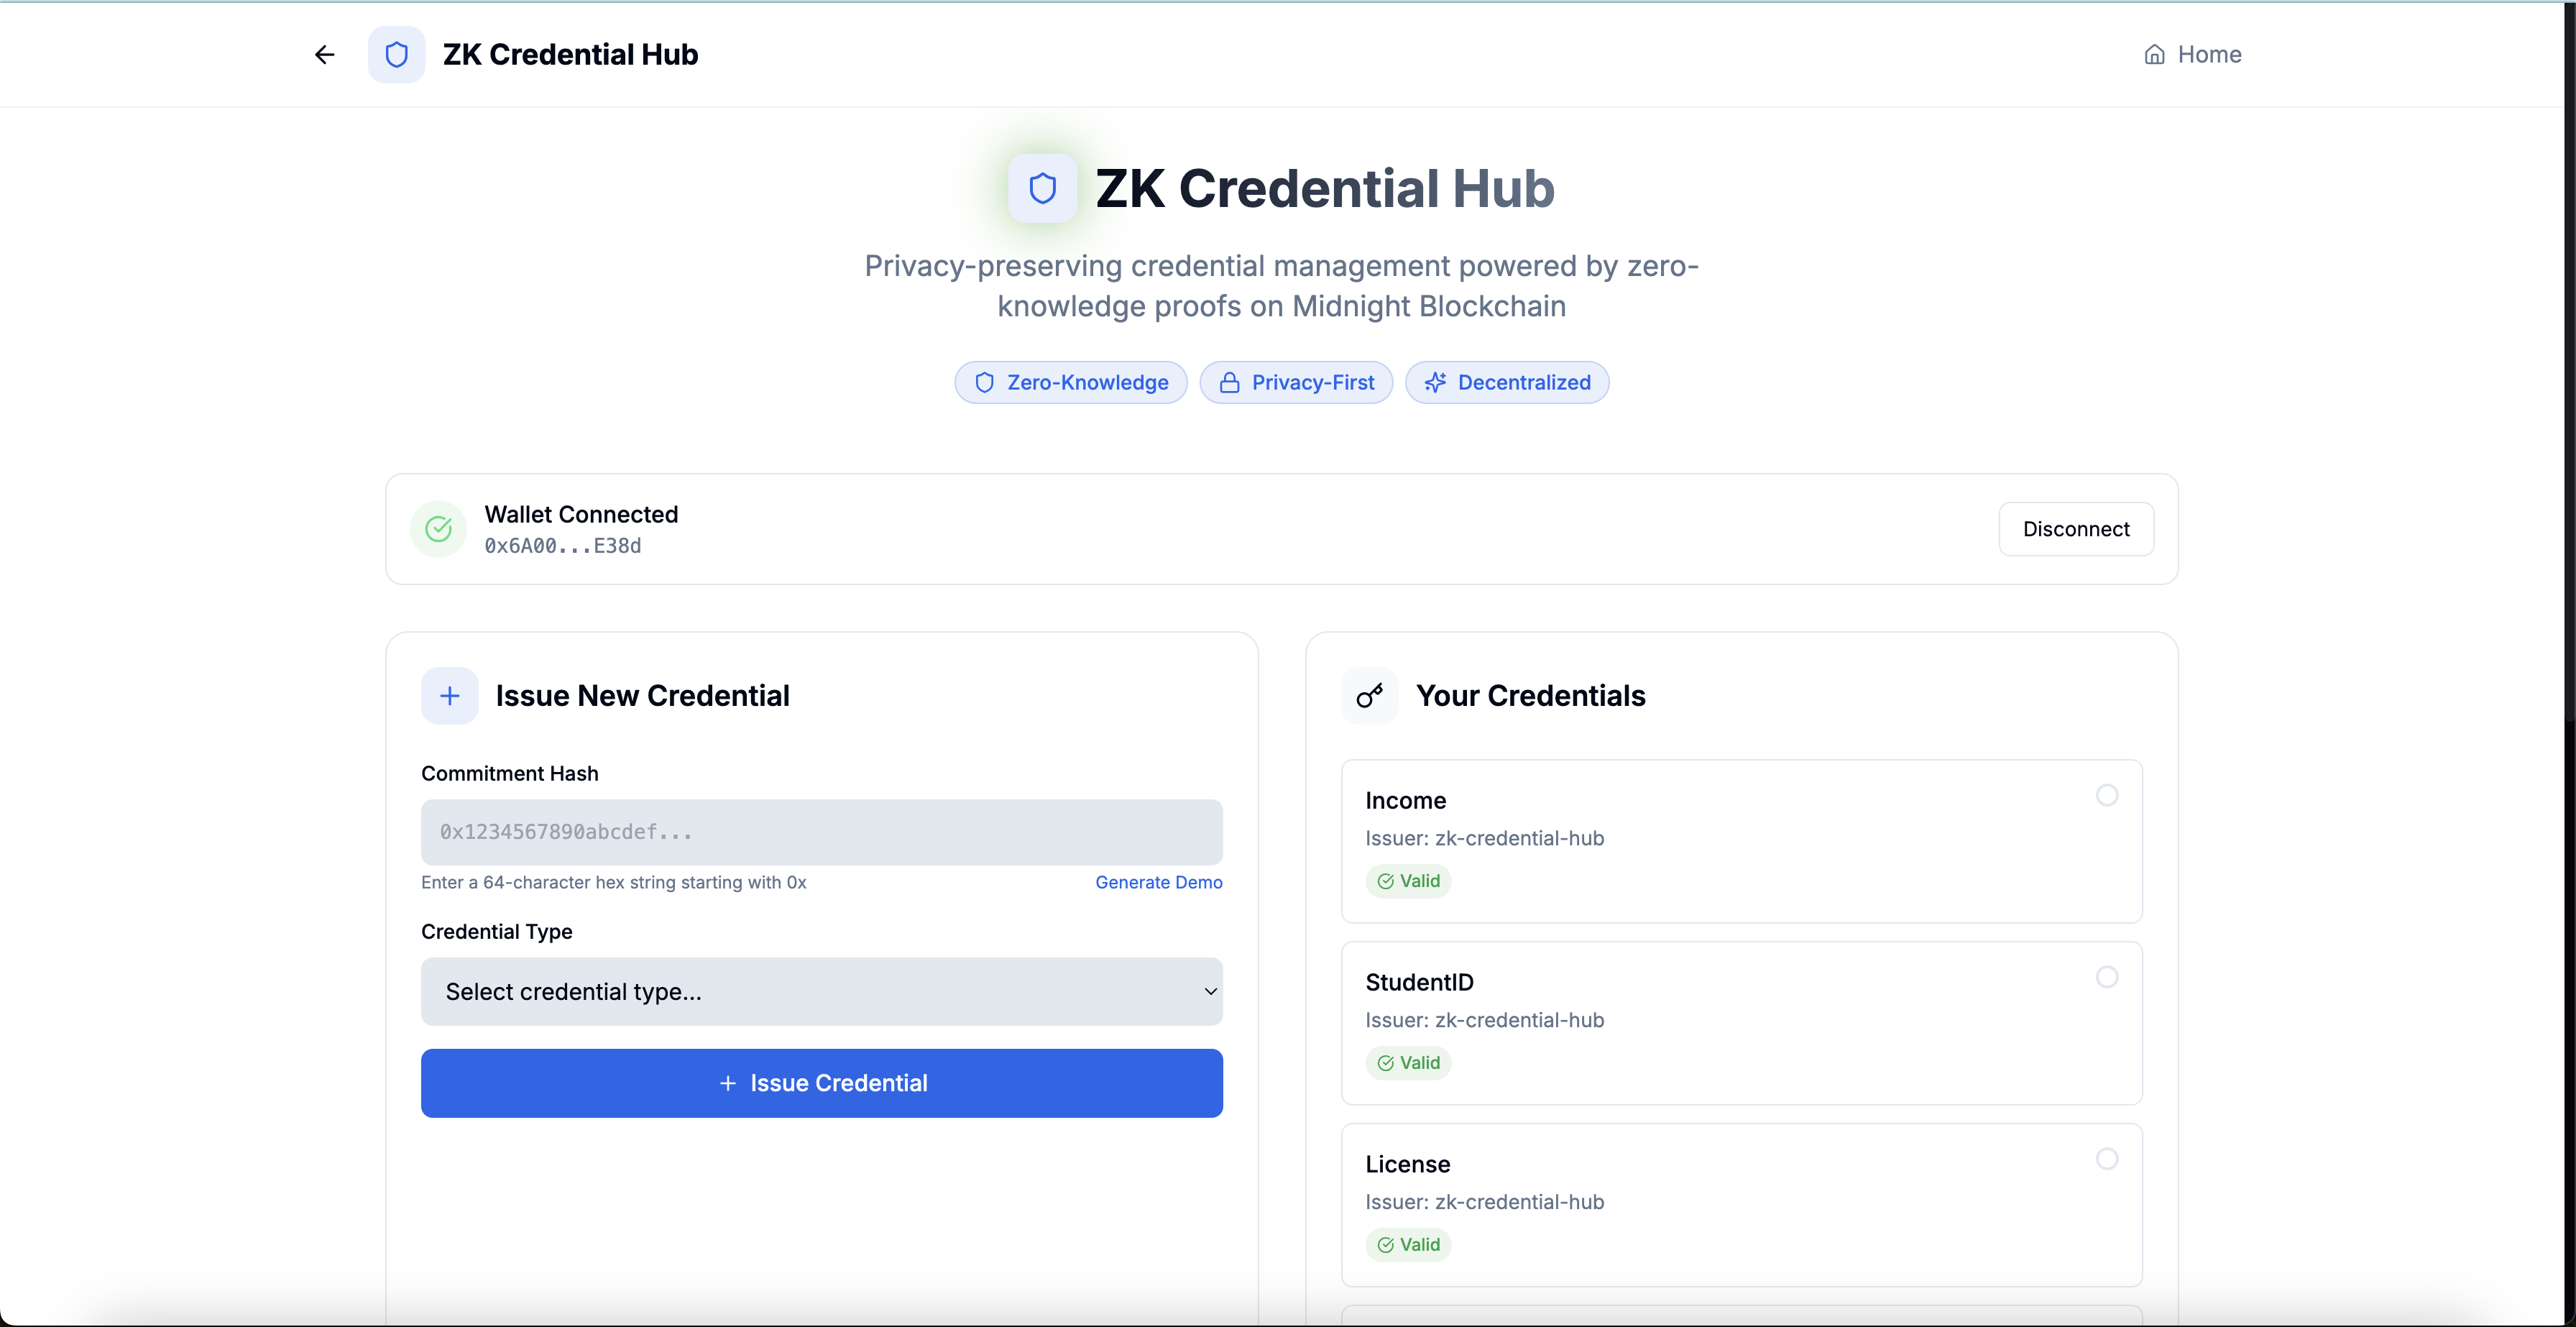Select the License credential radio button
The image size is (2576, 1327).
(x=2106, y=1159)
